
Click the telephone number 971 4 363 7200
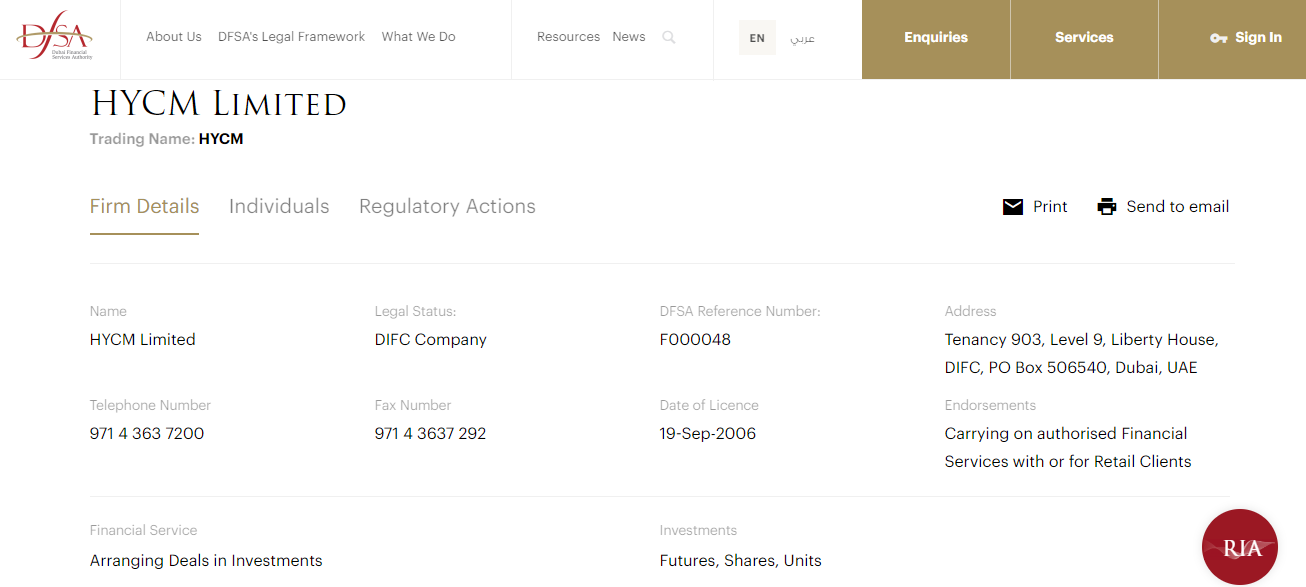147,434
